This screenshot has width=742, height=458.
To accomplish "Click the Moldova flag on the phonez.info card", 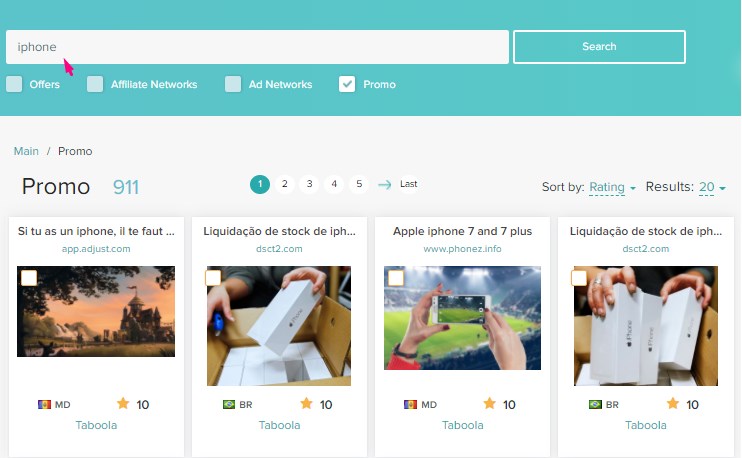I will [410, 405].
